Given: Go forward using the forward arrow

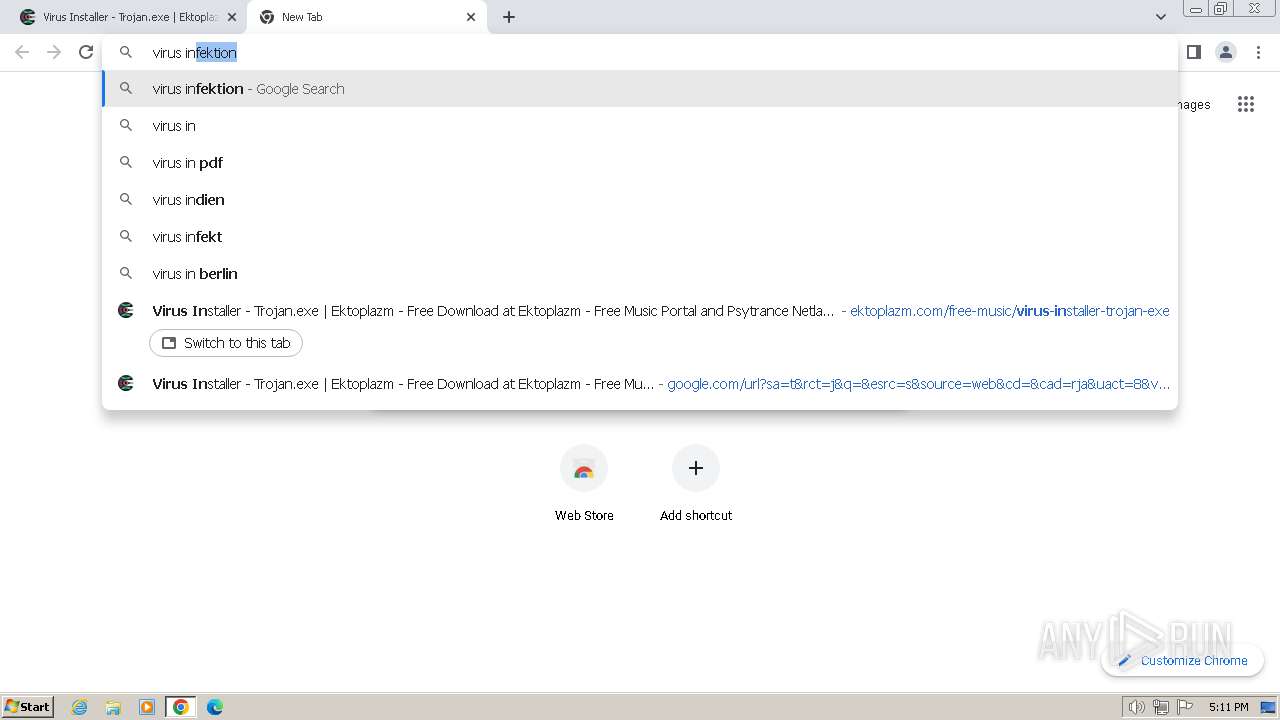Looking at the screenshot, I should coord(54,52).
